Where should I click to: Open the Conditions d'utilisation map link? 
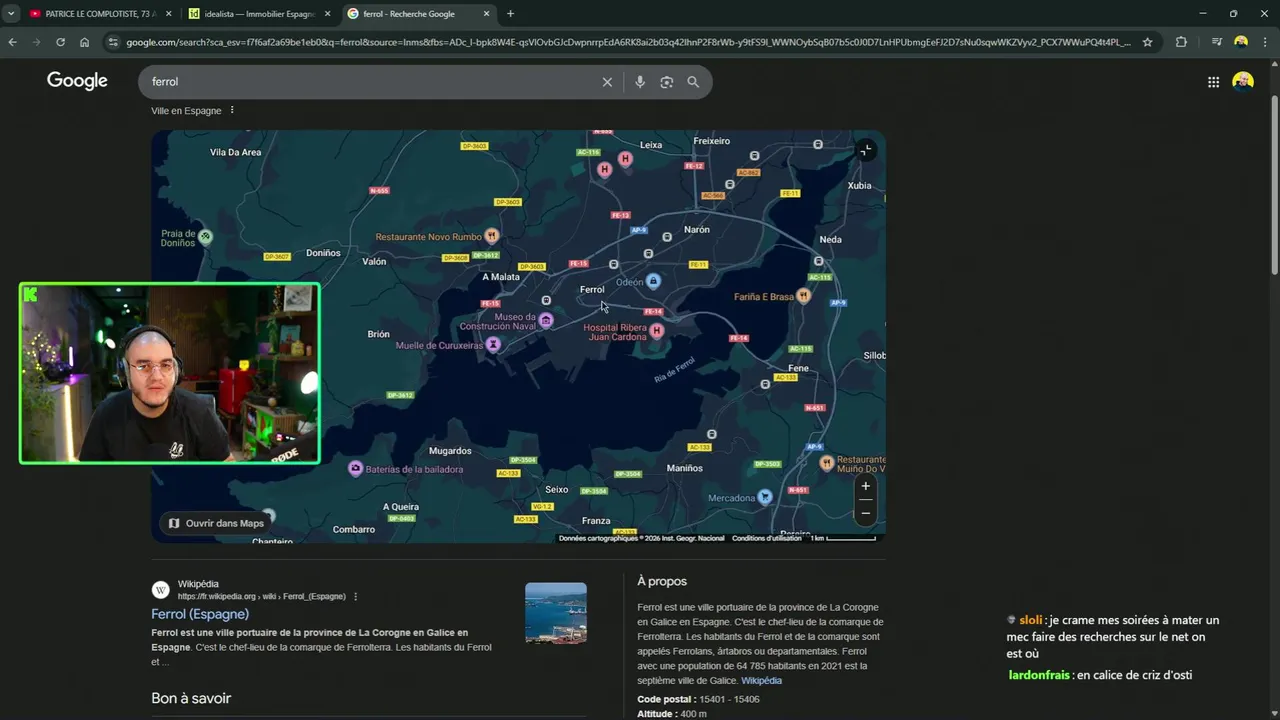coord(766,538)
